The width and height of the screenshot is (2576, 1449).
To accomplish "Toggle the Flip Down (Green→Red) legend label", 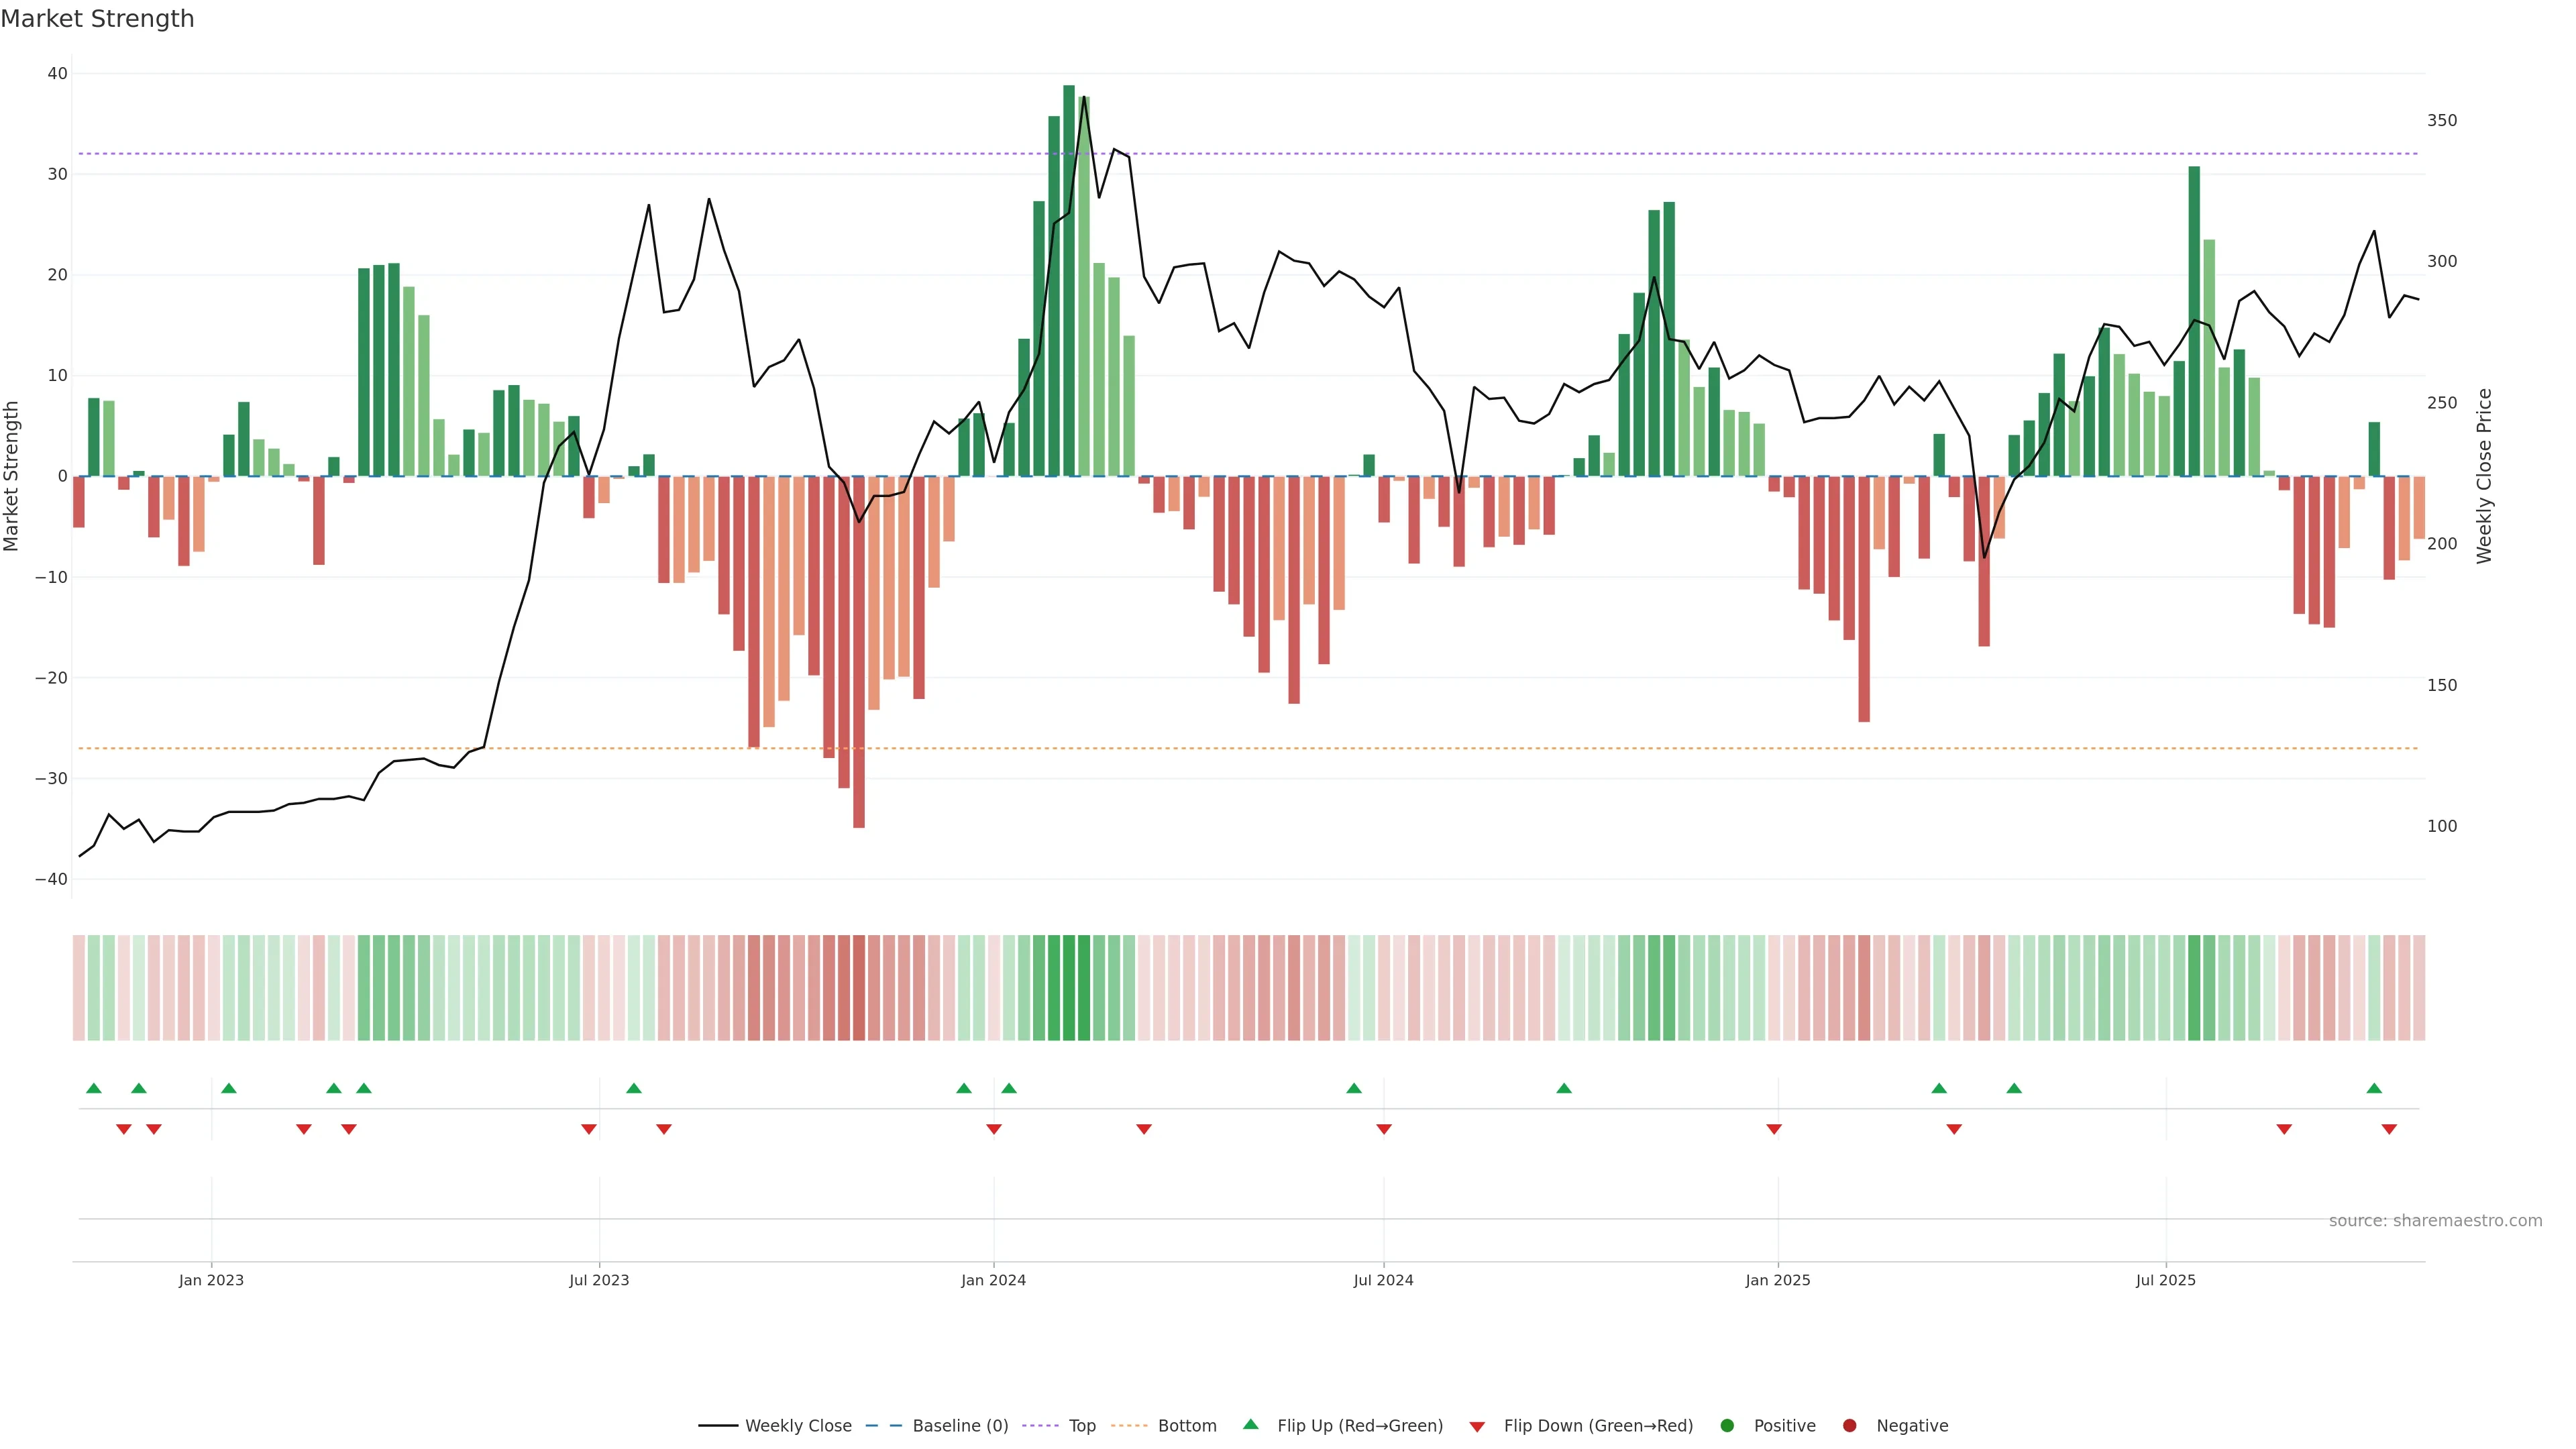I will 1598,1426.
